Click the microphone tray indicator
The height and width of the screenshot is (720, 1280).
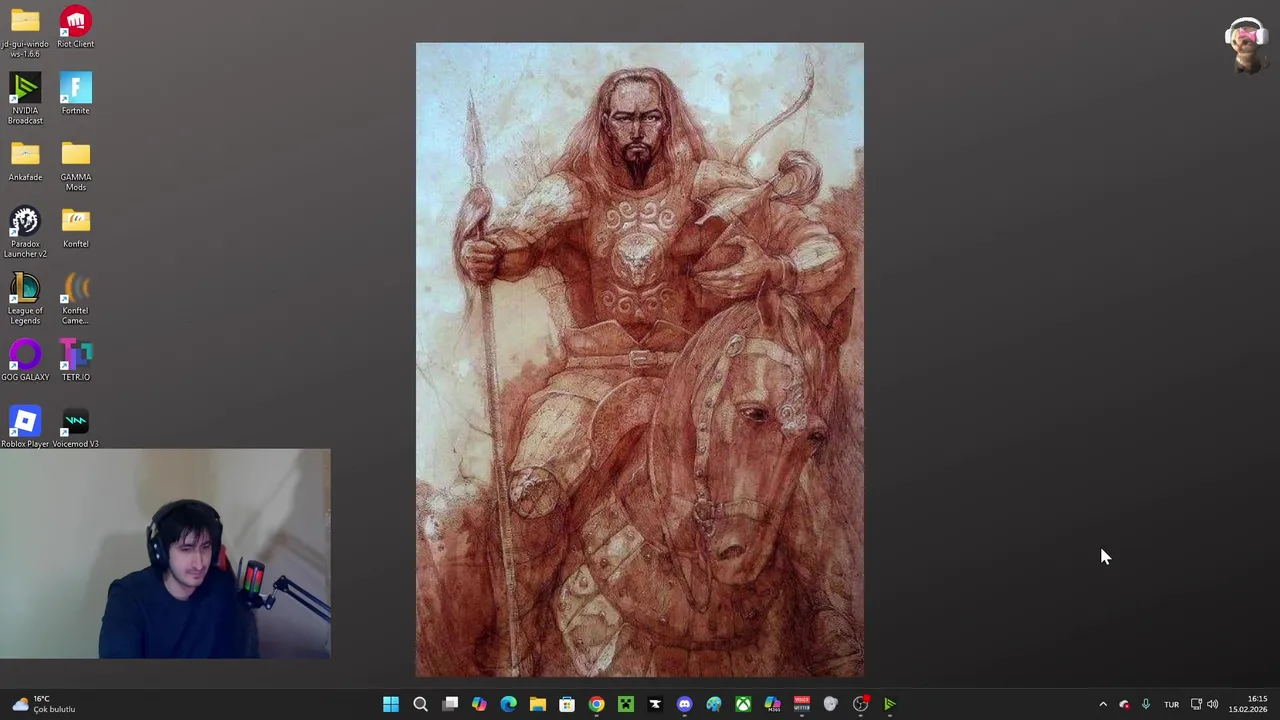pyautogui.click(x=1146, y=704)
